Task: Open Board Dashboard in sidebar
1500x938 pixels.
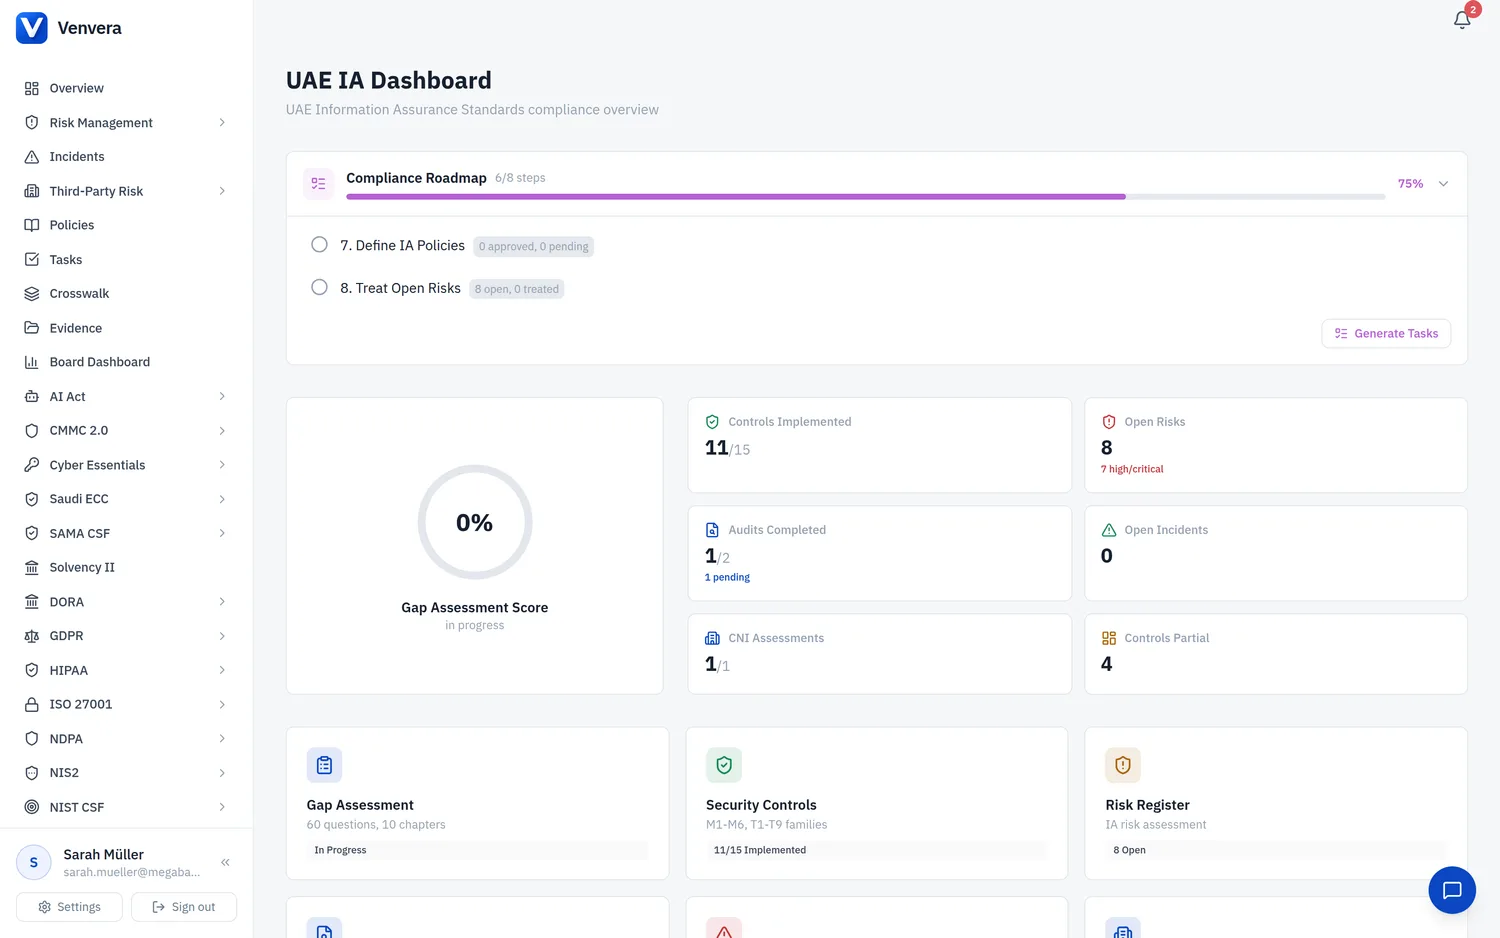Action: tap(126, 362)
